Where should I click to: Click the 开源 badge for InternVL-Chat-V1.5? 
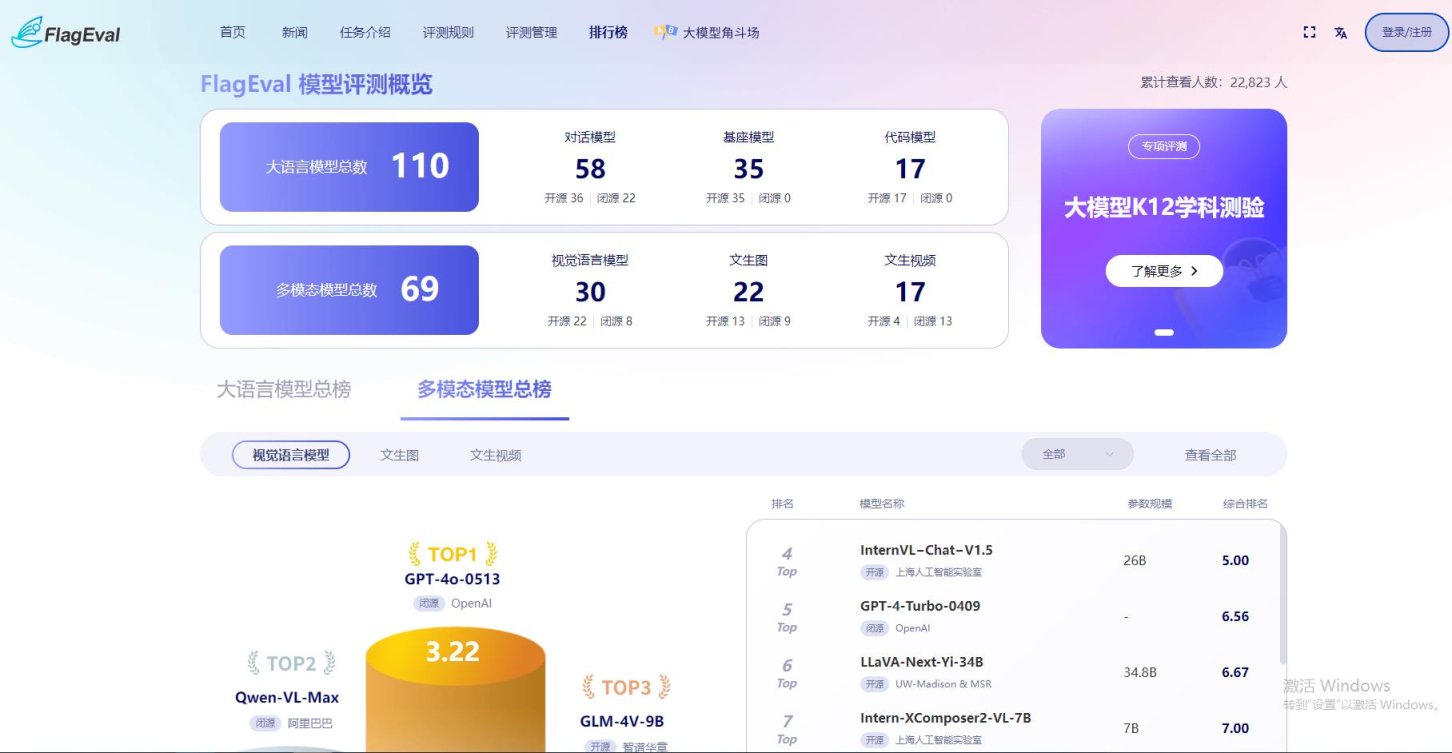coord(873,572)
